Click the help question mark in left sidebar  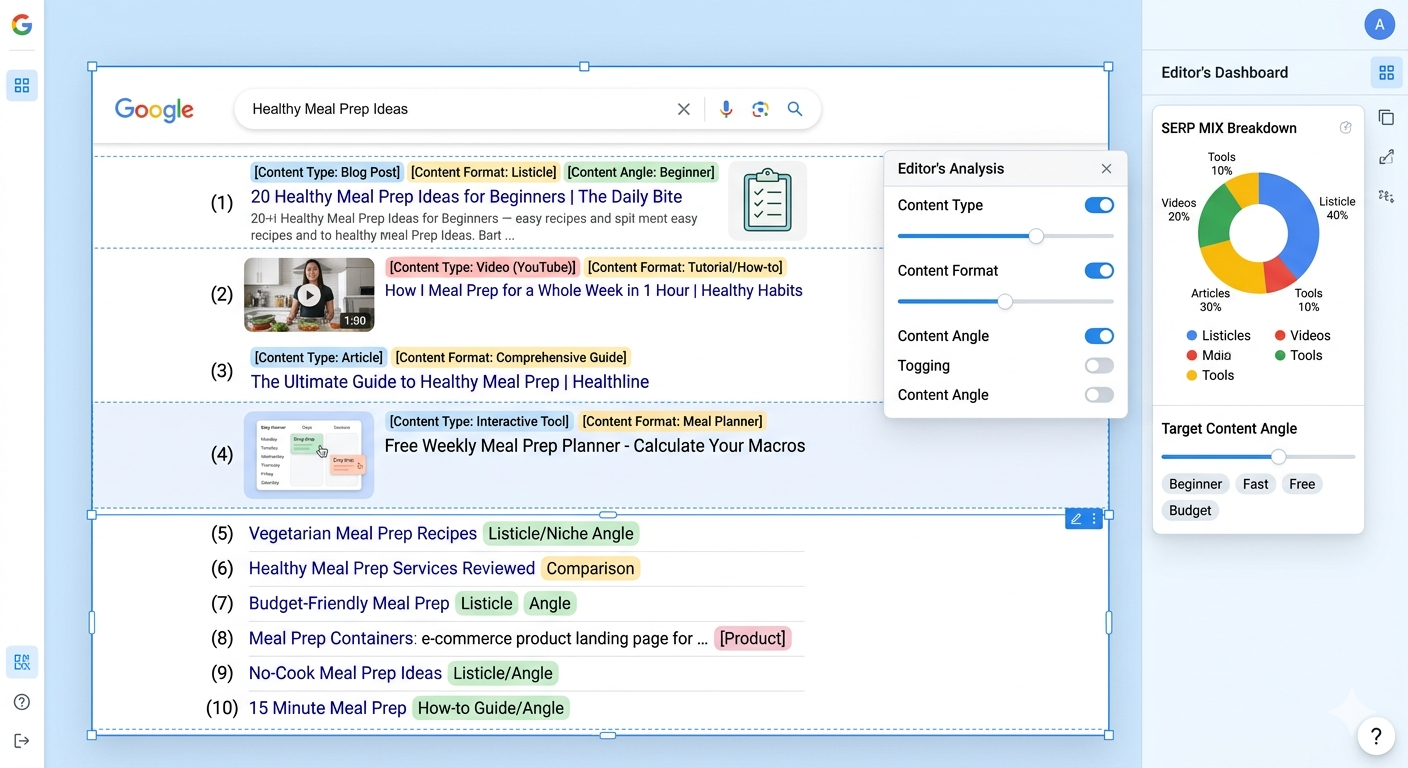point(22,702)
